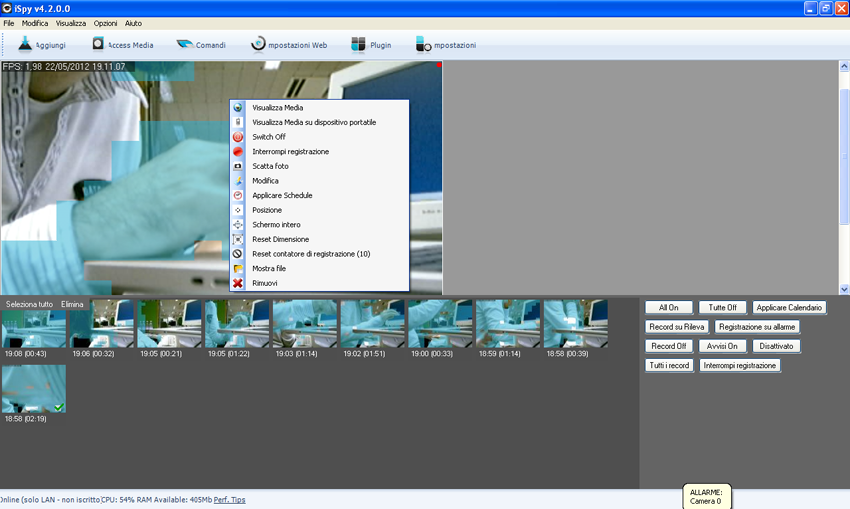Click the Switch Off icon in the context menu
850x509 pixels.
[x=238, y=137]
